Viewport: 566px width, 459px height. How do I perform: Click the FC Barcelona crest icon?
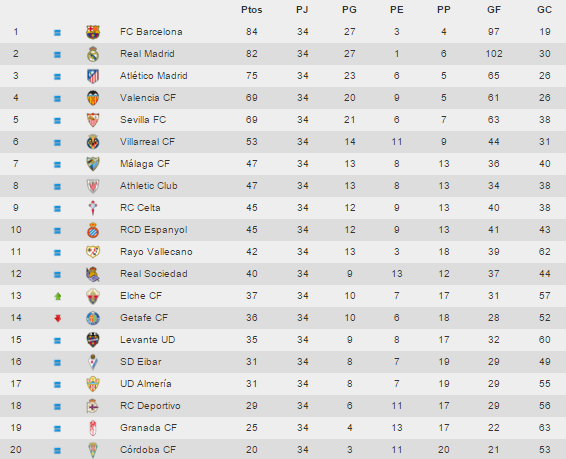coord(93,32)
